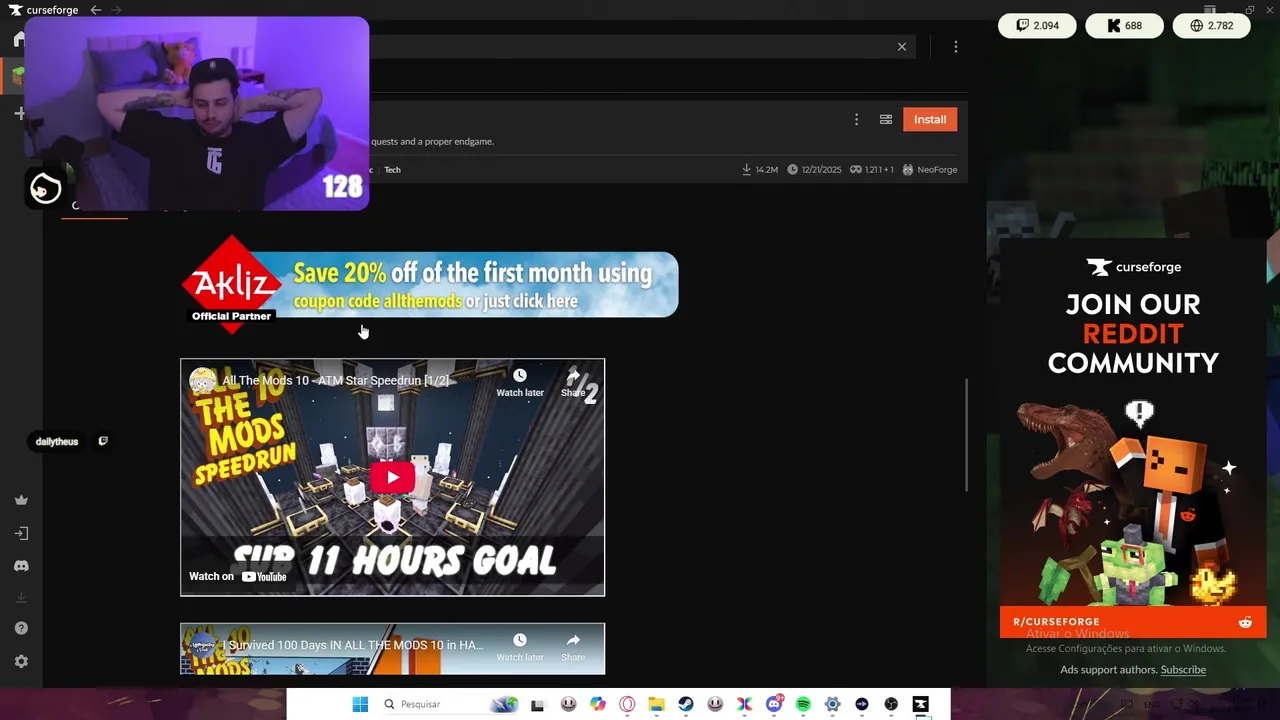The width and height of the screenshot is (1280, 720).
Task: Click the CurseForge app in taskbar
Action: pos(920,704)
